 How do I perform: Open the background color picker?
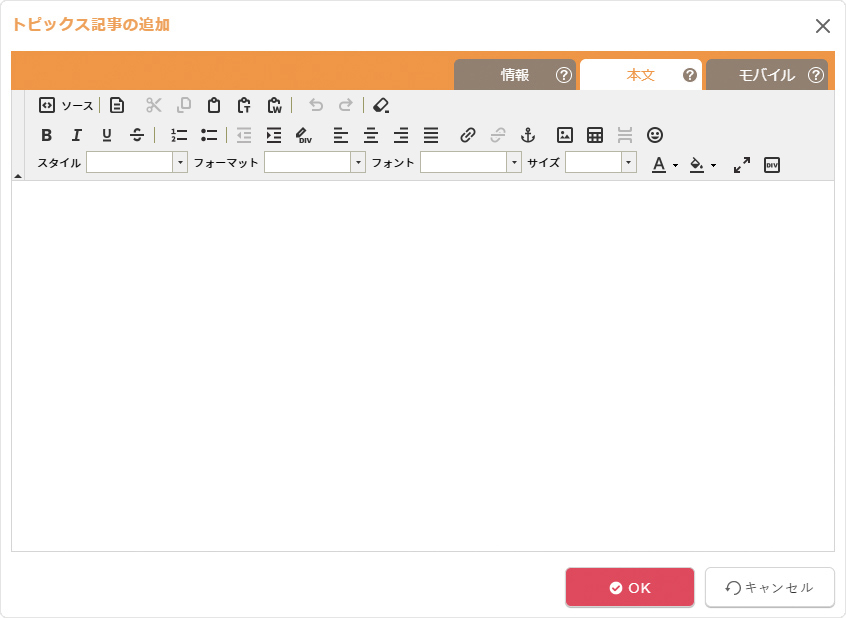pyautogui.click(x=702, y=165)
